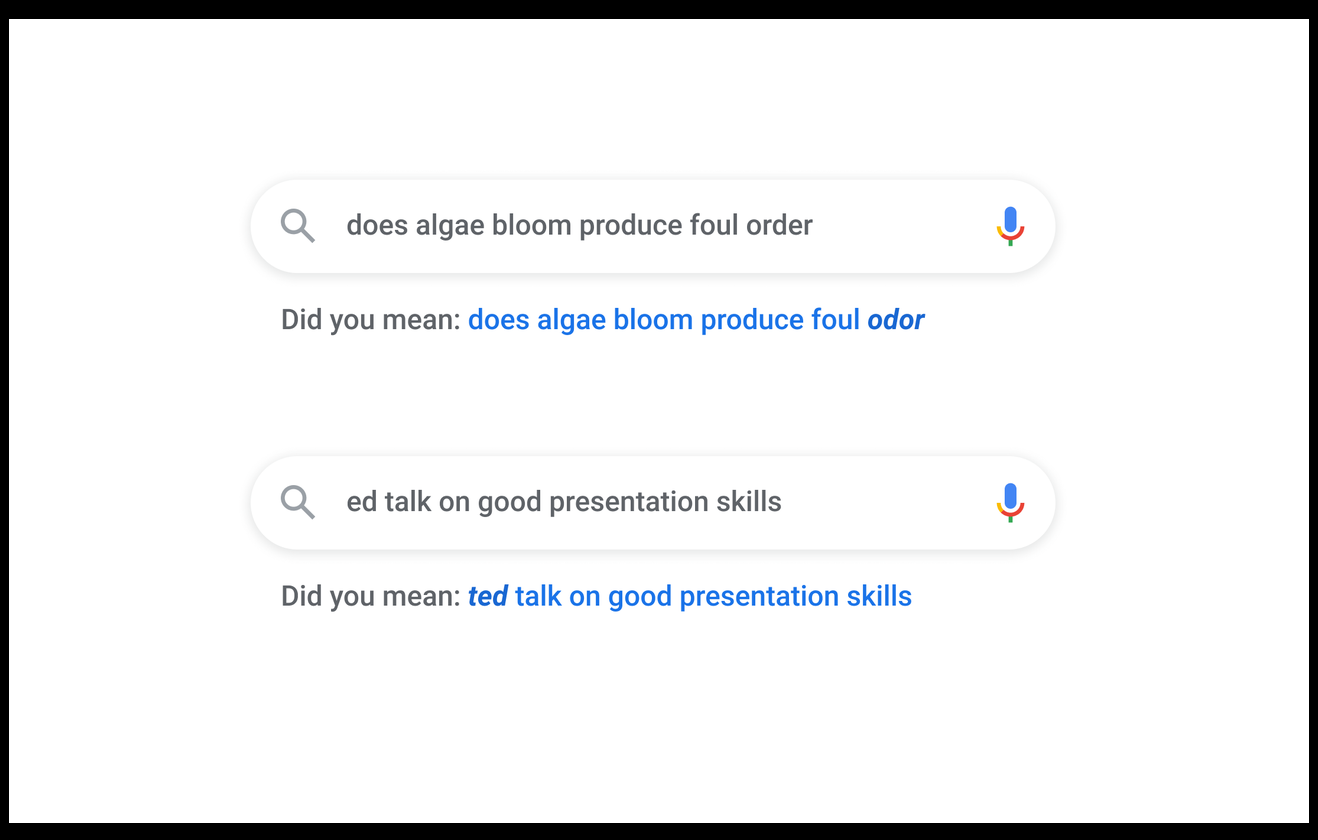Click the misspelled word 'order' in first search box
This screenshot has width=1318, height=840.
click(x=779, y=226)
